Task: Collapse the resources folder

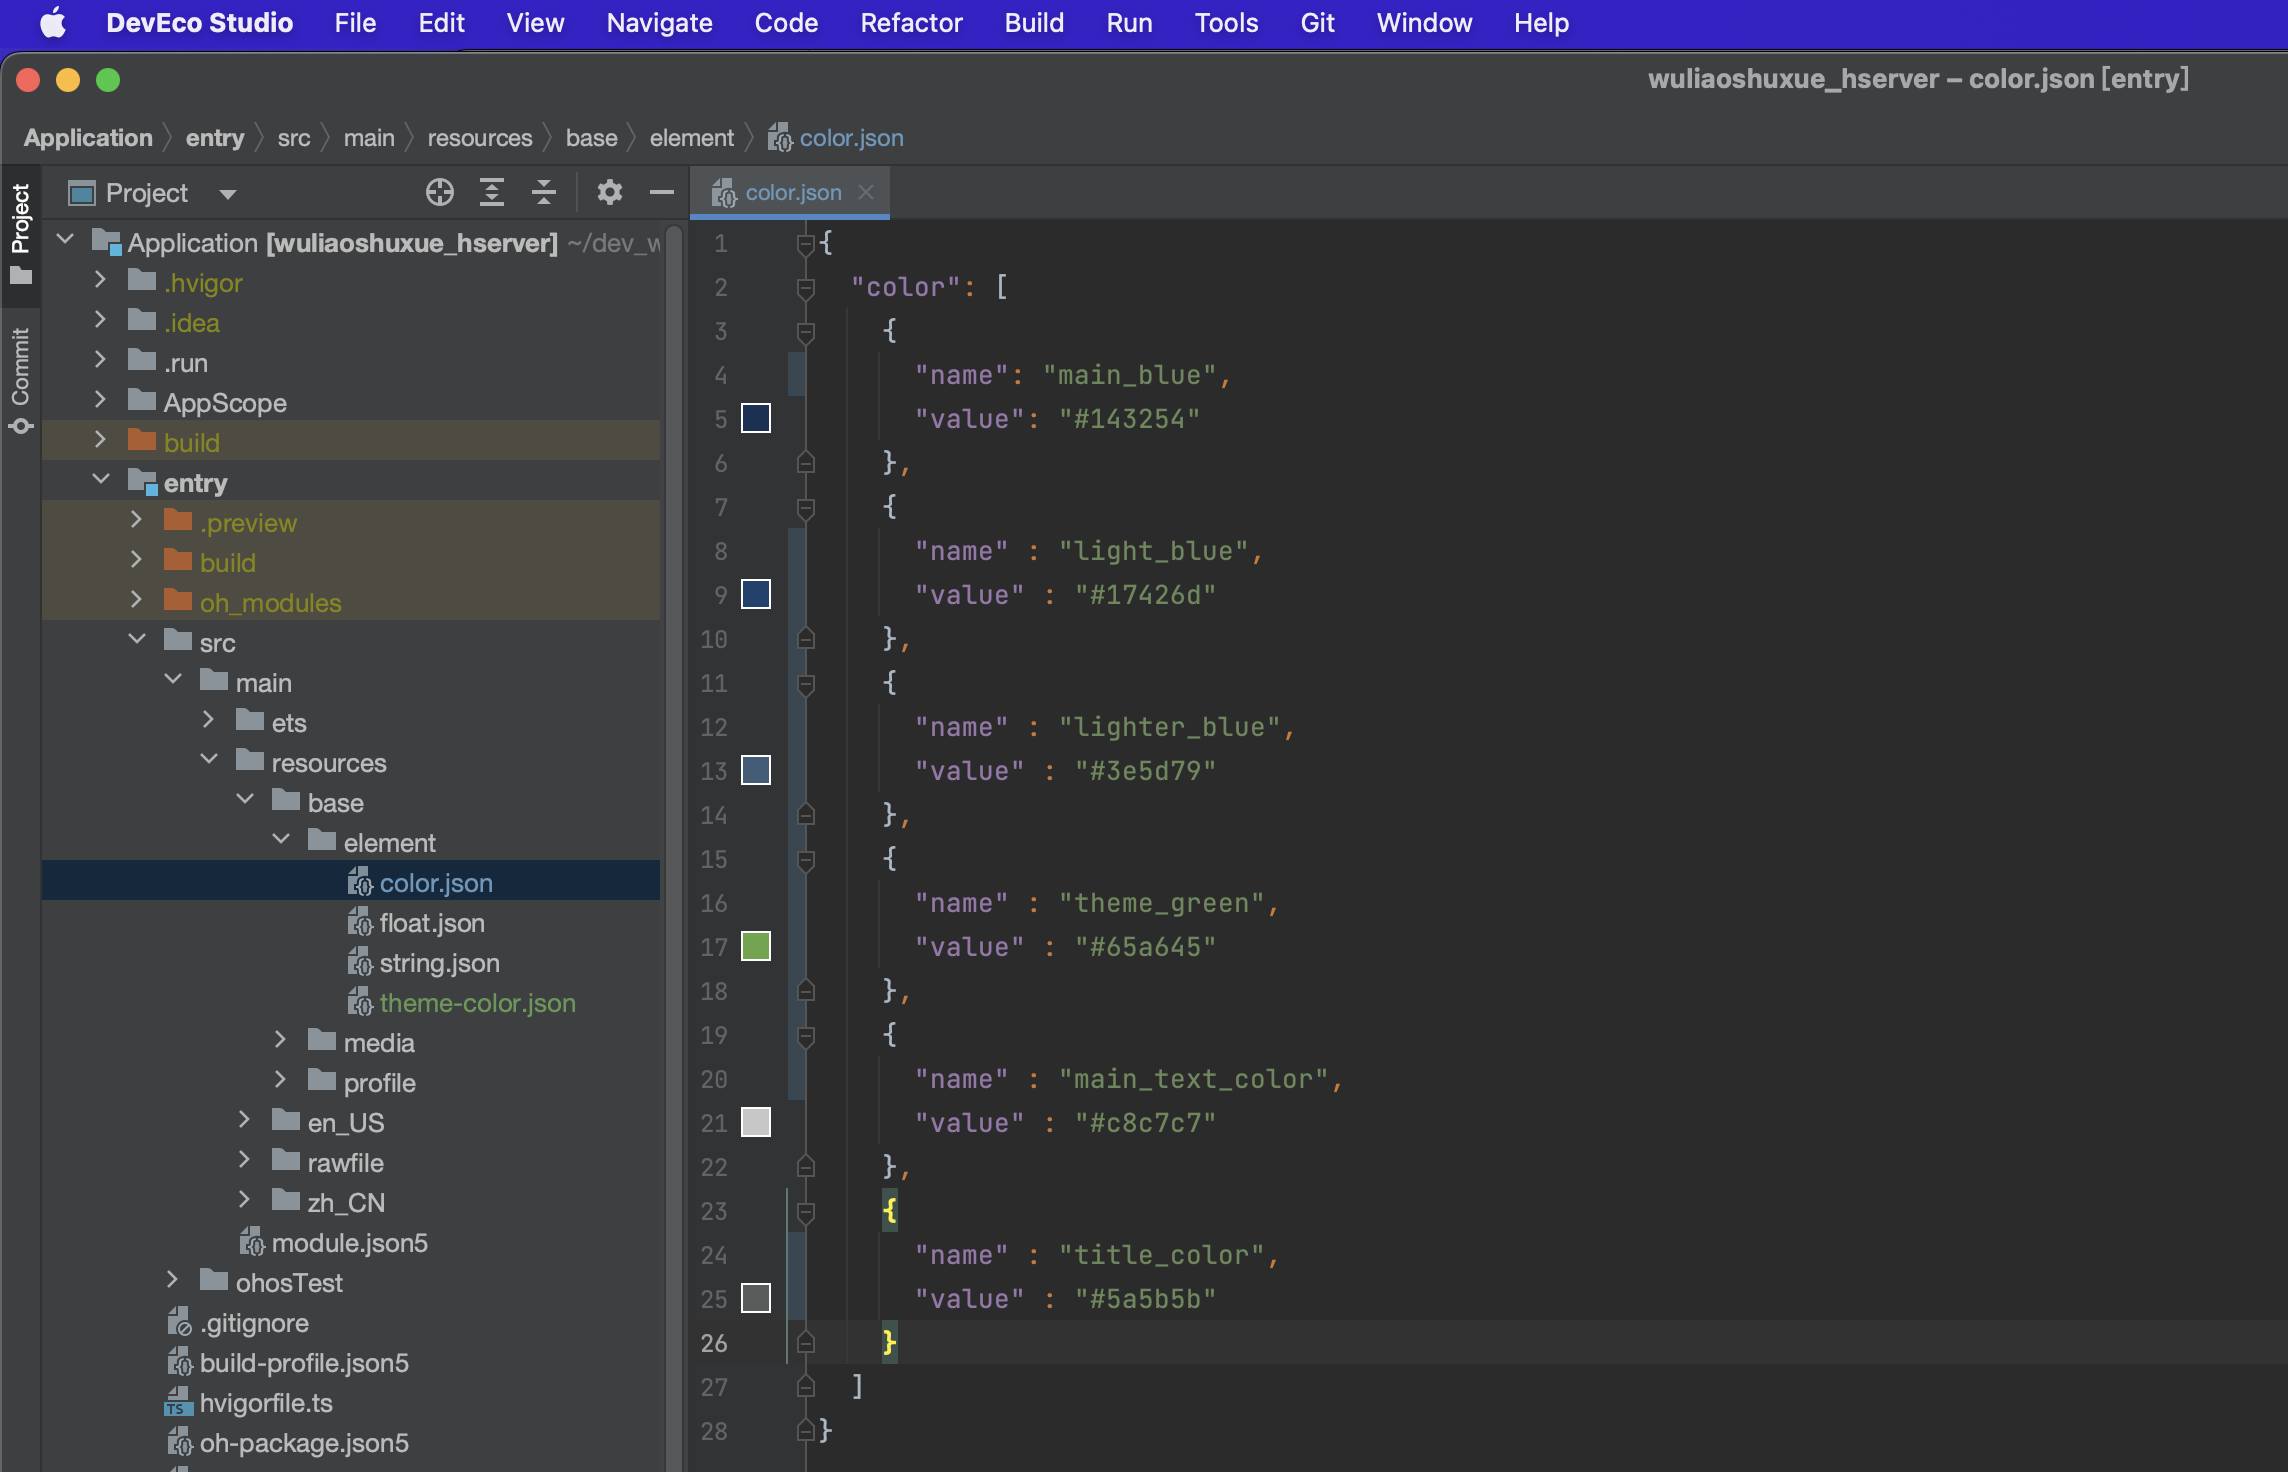Action: tap(208, 760)
